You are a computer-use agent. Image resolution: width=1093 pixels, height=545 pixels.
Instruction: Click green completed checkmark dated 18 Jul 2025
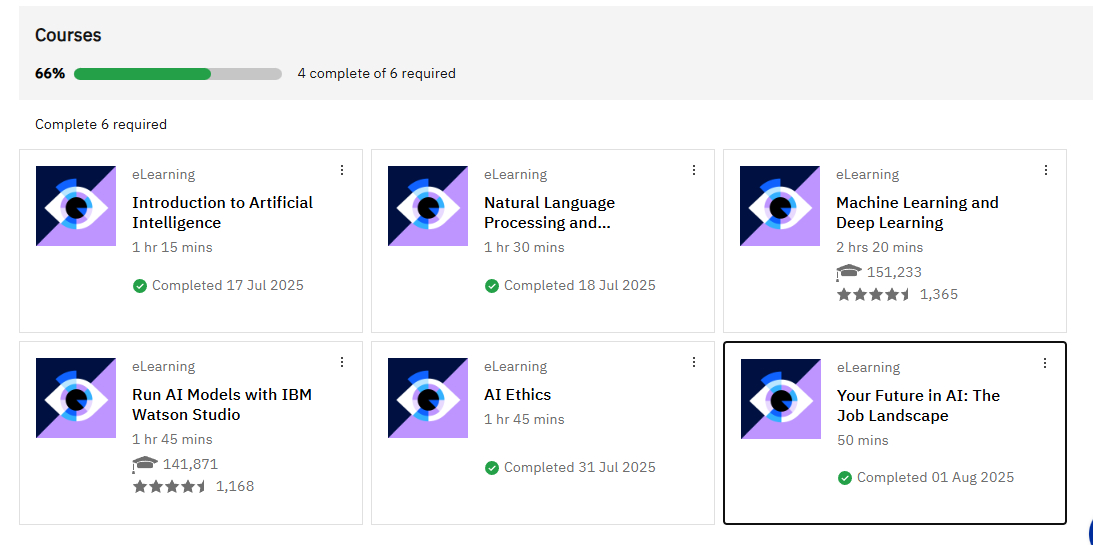(492, 286)
